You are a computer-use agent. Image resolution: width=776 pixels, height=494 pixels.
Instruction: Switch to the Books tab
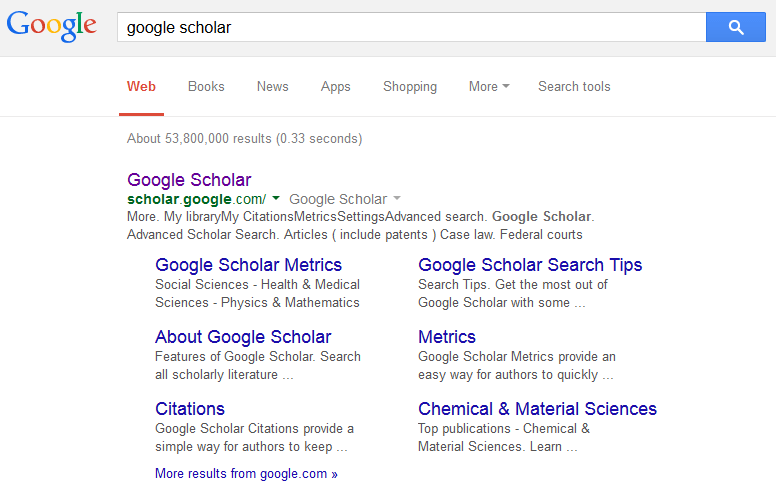(206, 86)
